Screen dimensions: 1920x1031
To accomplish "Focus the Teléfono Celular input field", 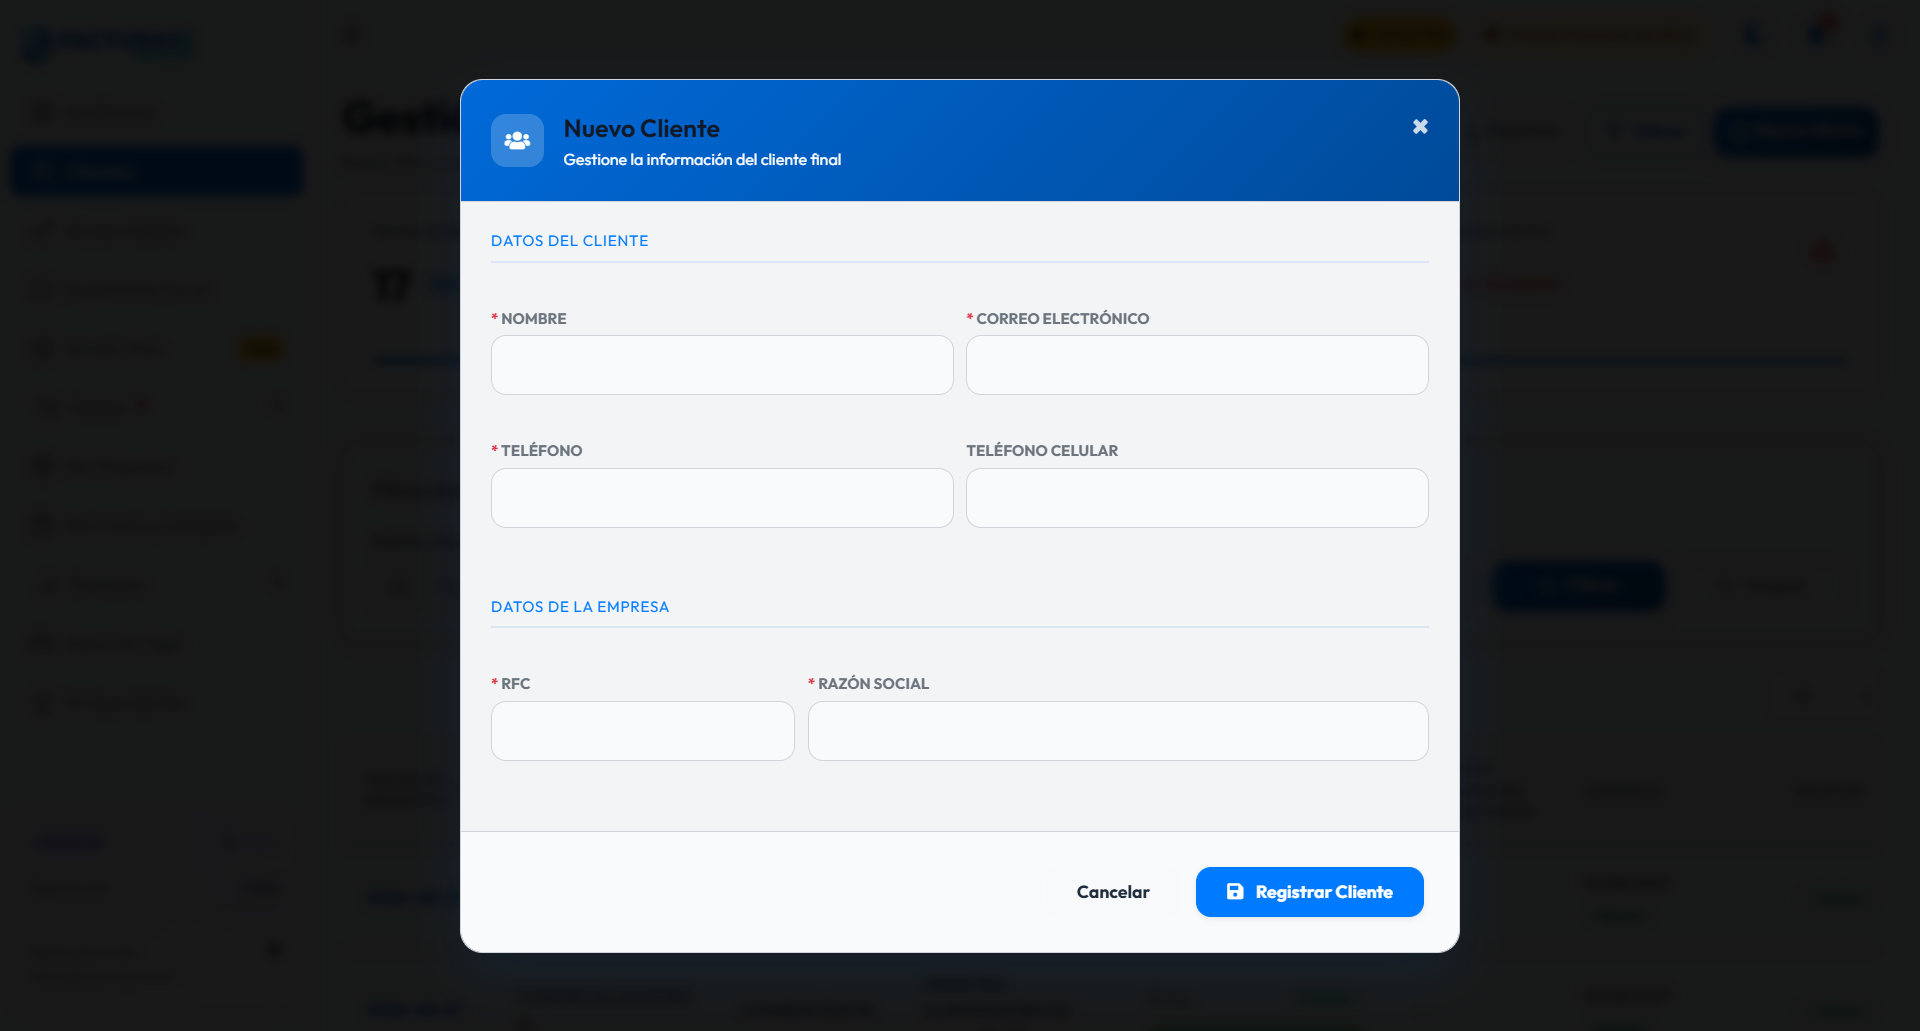I will click(x=1197, y=498).
